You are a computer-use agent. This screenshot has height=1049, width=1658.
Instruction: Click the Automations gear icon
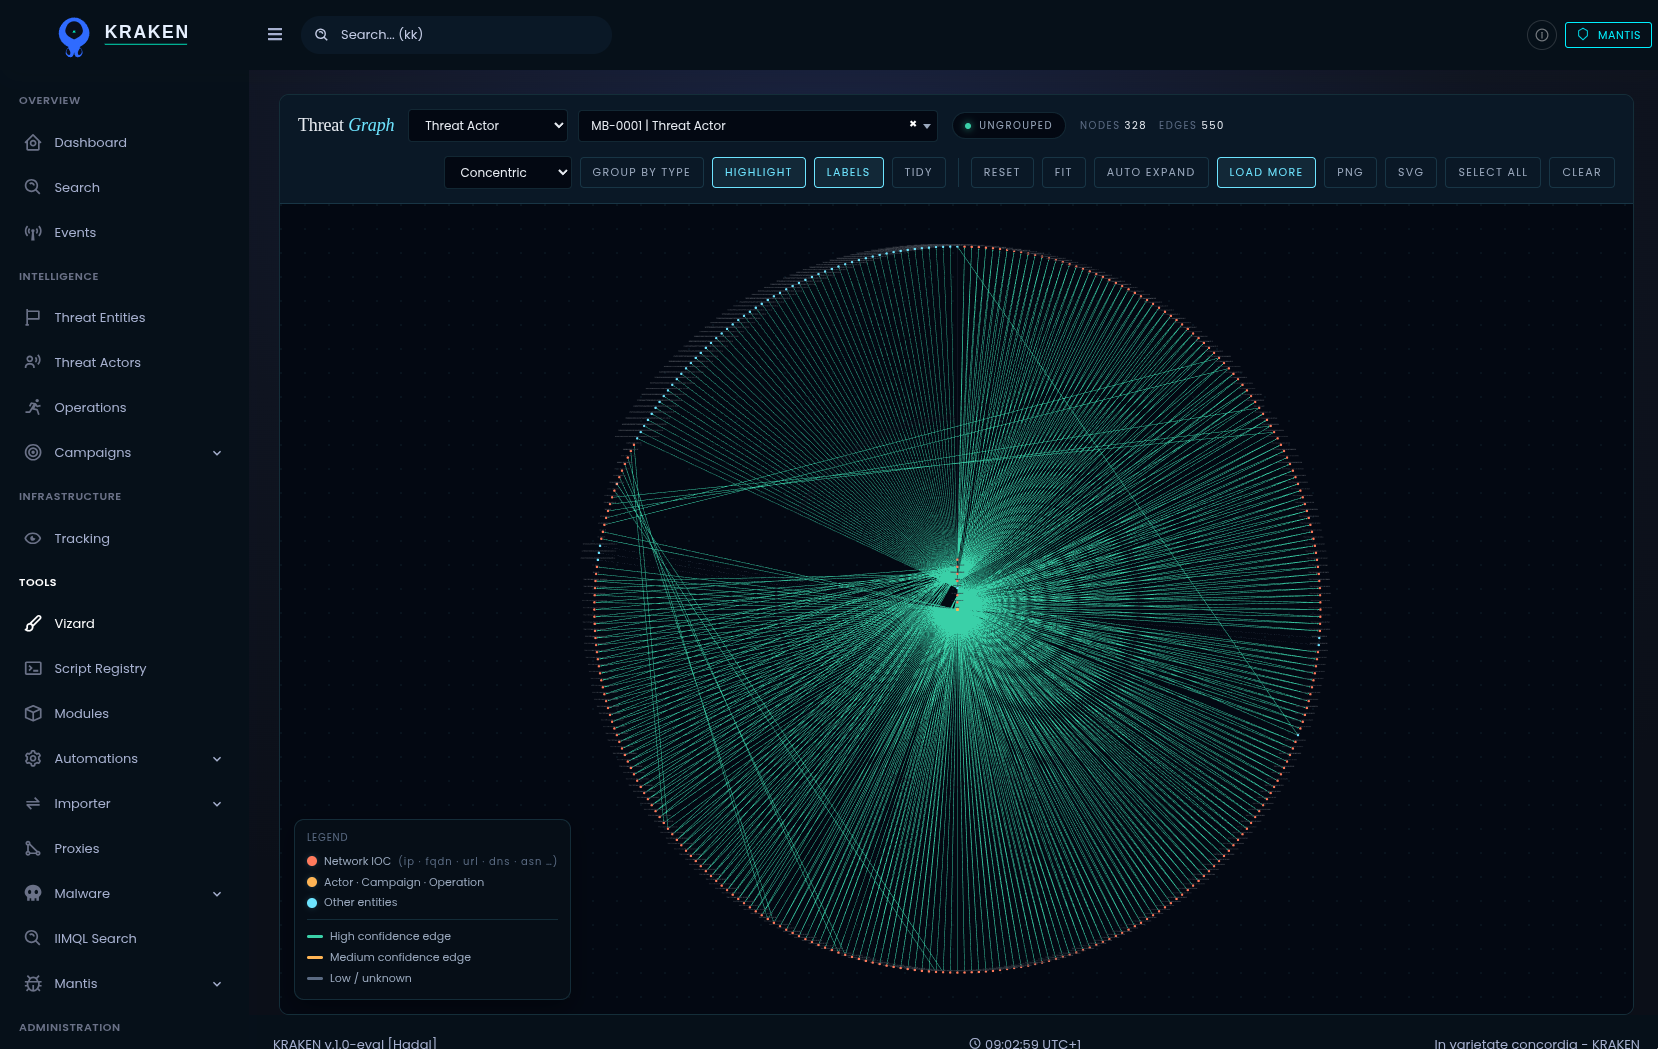point(33,759)
